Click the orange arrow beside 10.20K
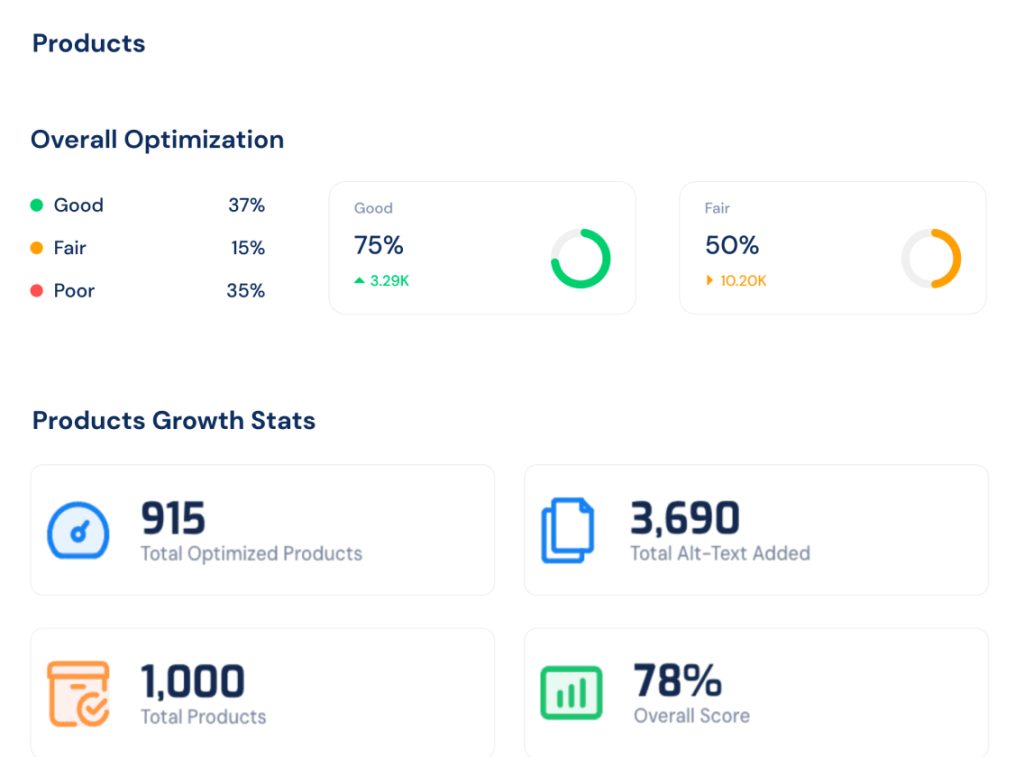This screenshot has width=1024, height=757. click(x=710, y=281)
